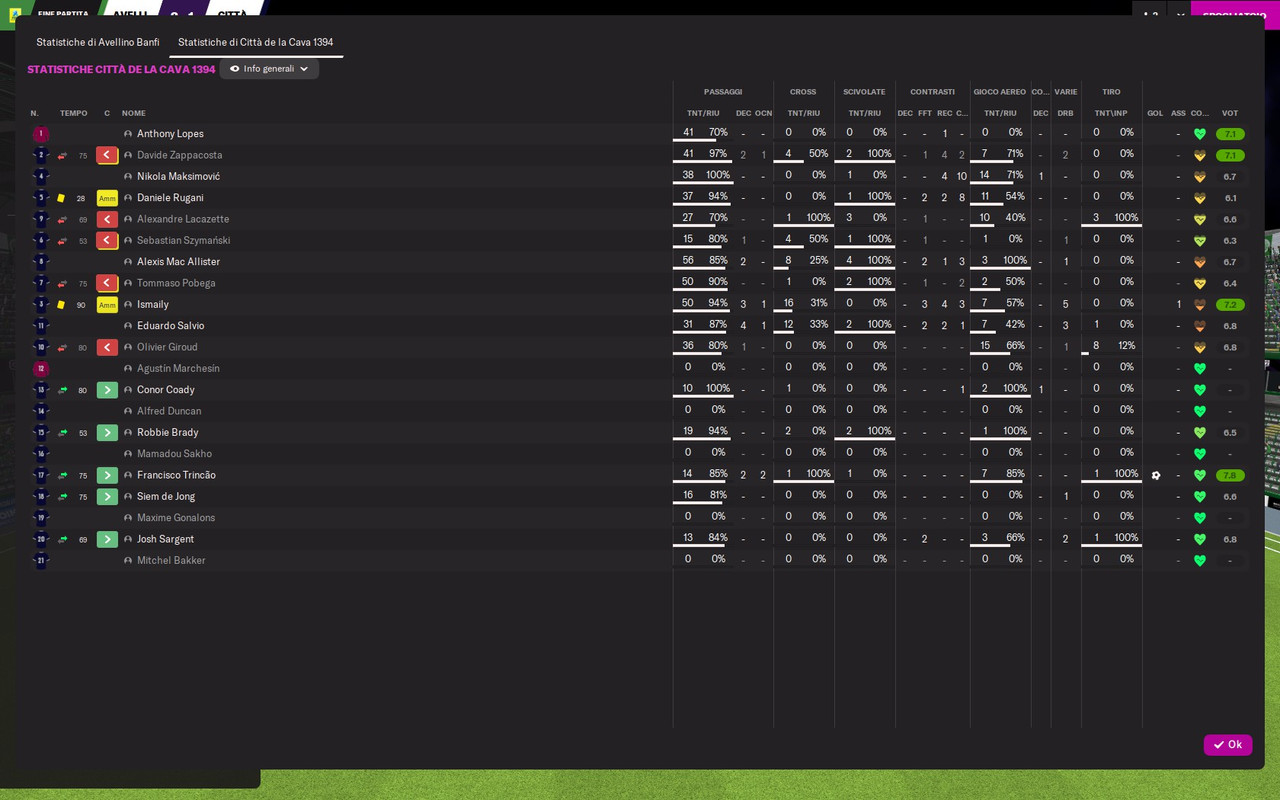Click the green substitution badge beside Francisco Trincão
The width and height of the screenshot is (1280, 800).
pyautogui.click(x=107, y=475)
